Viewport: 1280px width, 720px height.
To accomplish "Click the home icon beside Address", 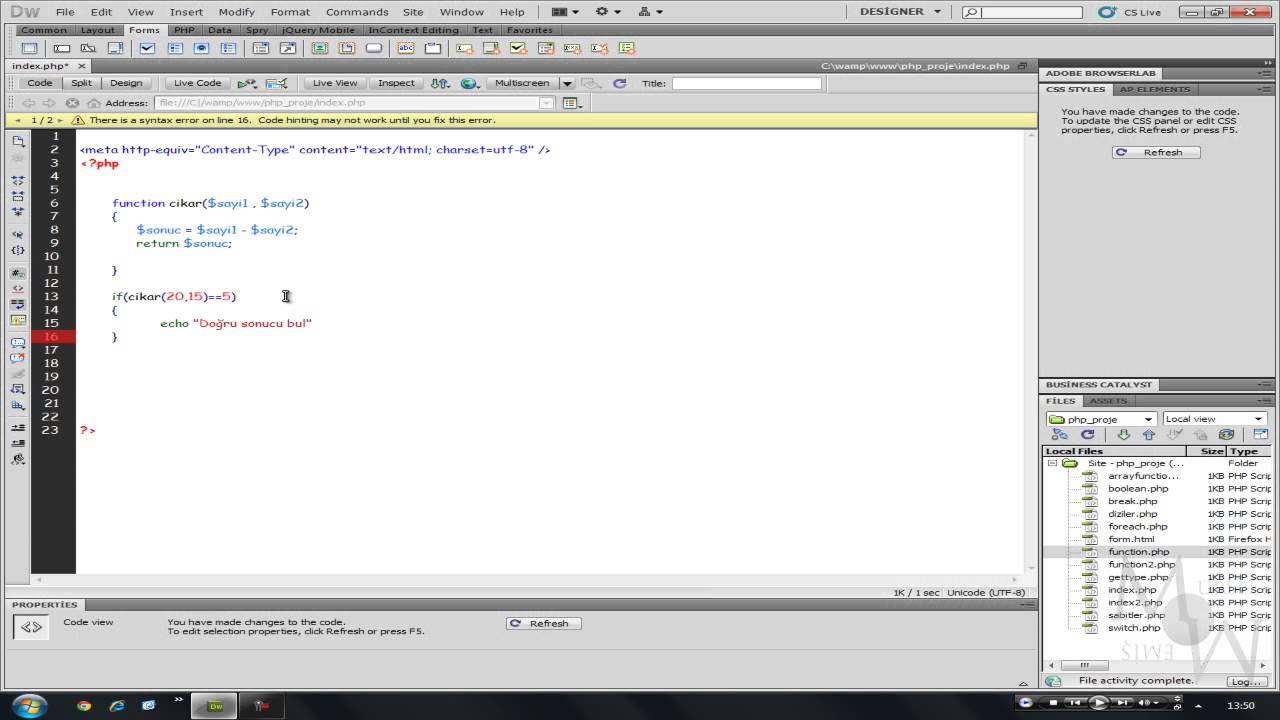I will coord(94,103).
